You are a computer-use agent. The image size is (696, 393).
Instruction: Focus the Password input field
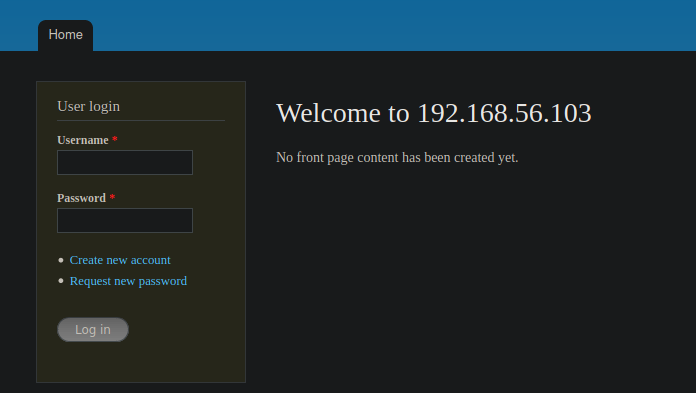click(x=125, y=221)
